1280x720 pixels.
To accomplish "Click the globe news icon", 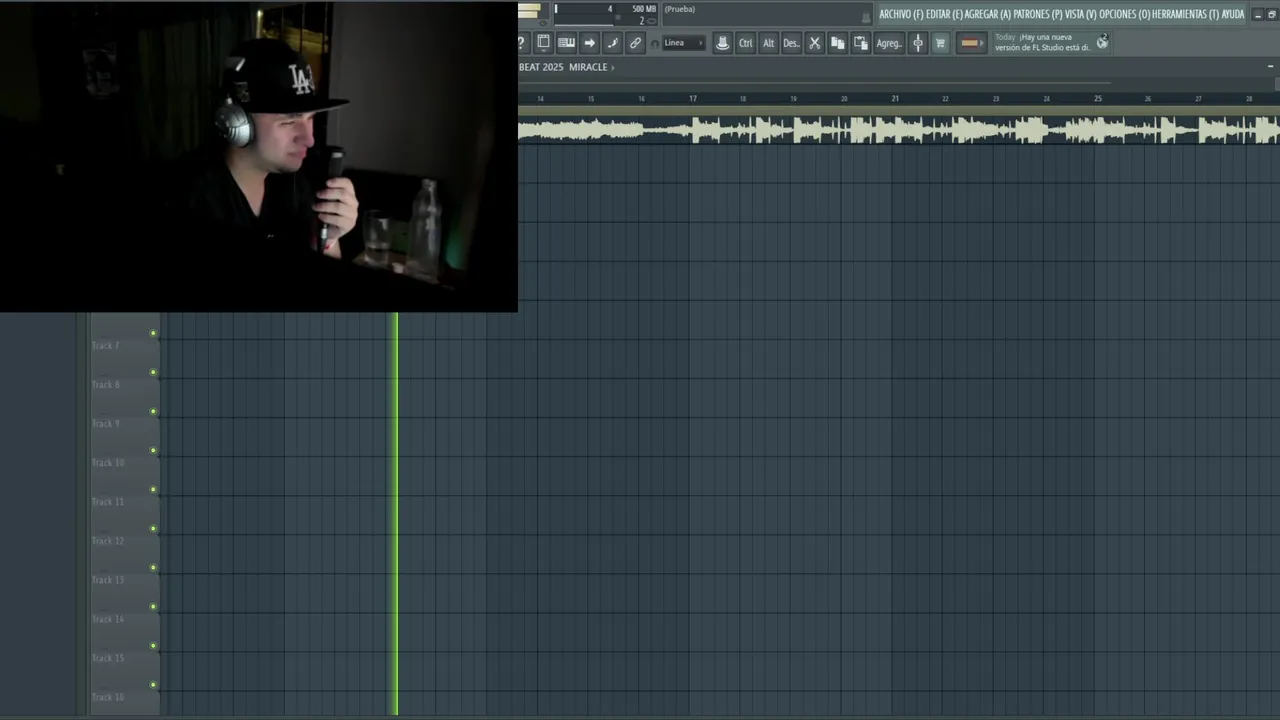I will tap(1102, 42).
